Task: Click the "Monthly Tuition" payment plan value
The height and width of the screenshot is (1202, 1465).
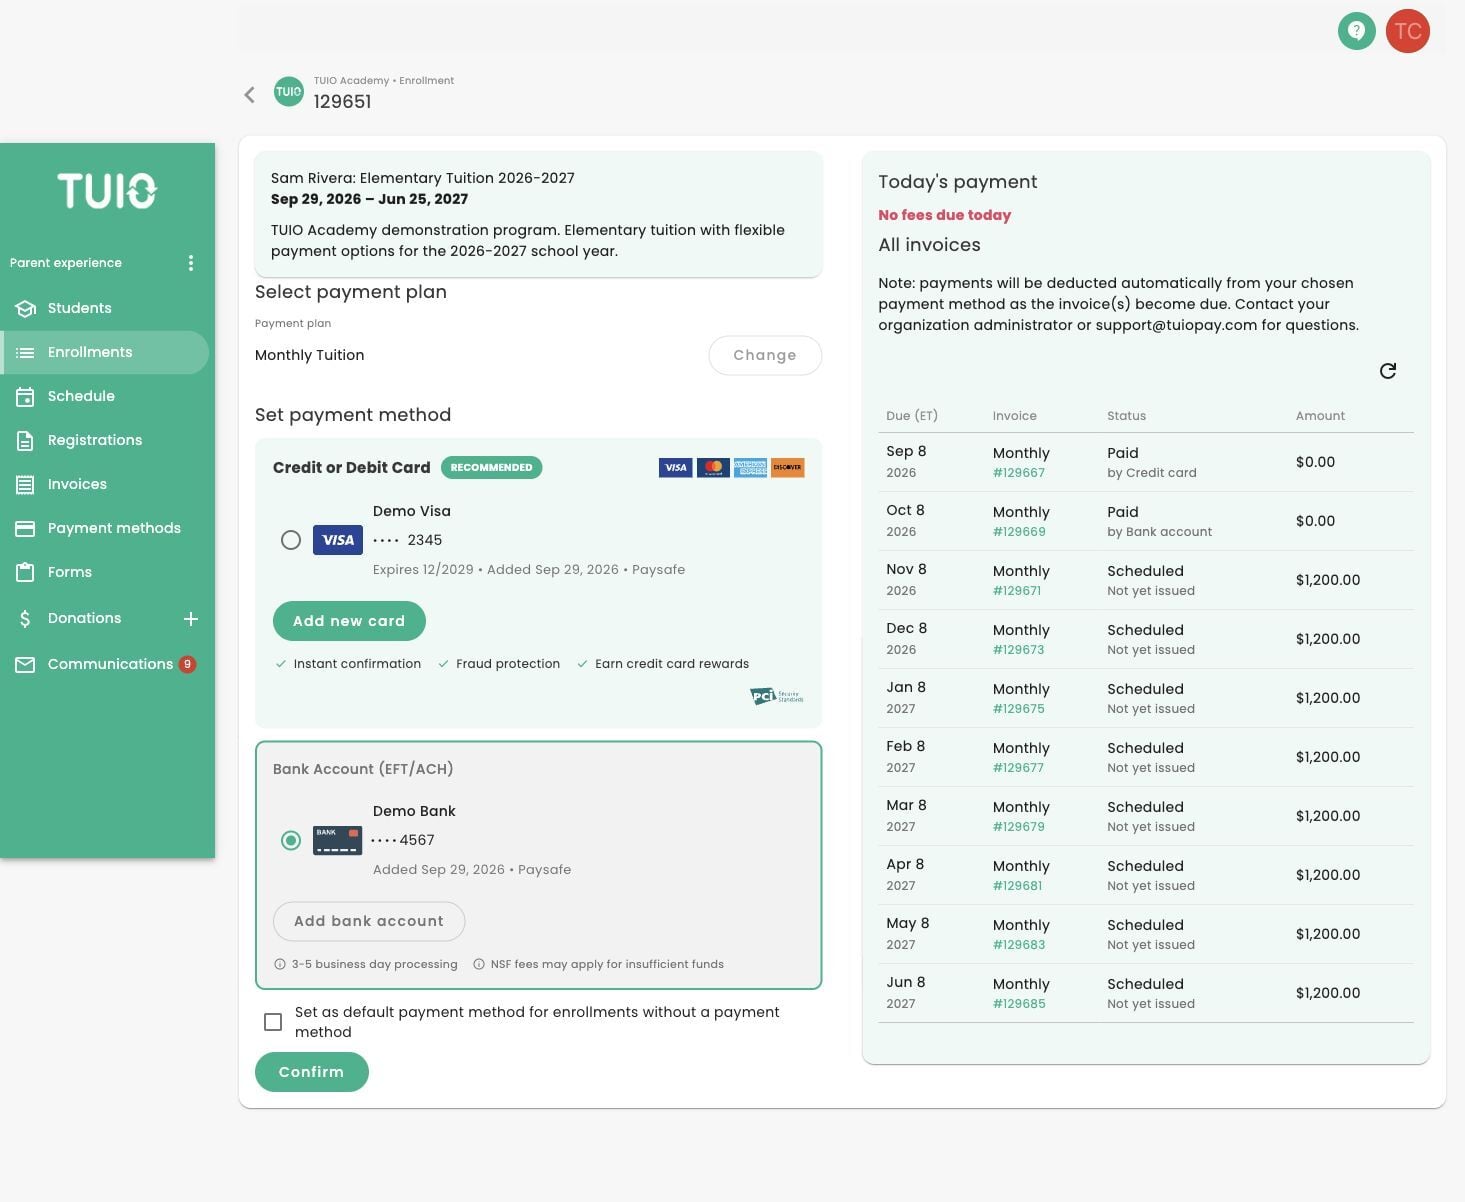Action: coord(310,355)
